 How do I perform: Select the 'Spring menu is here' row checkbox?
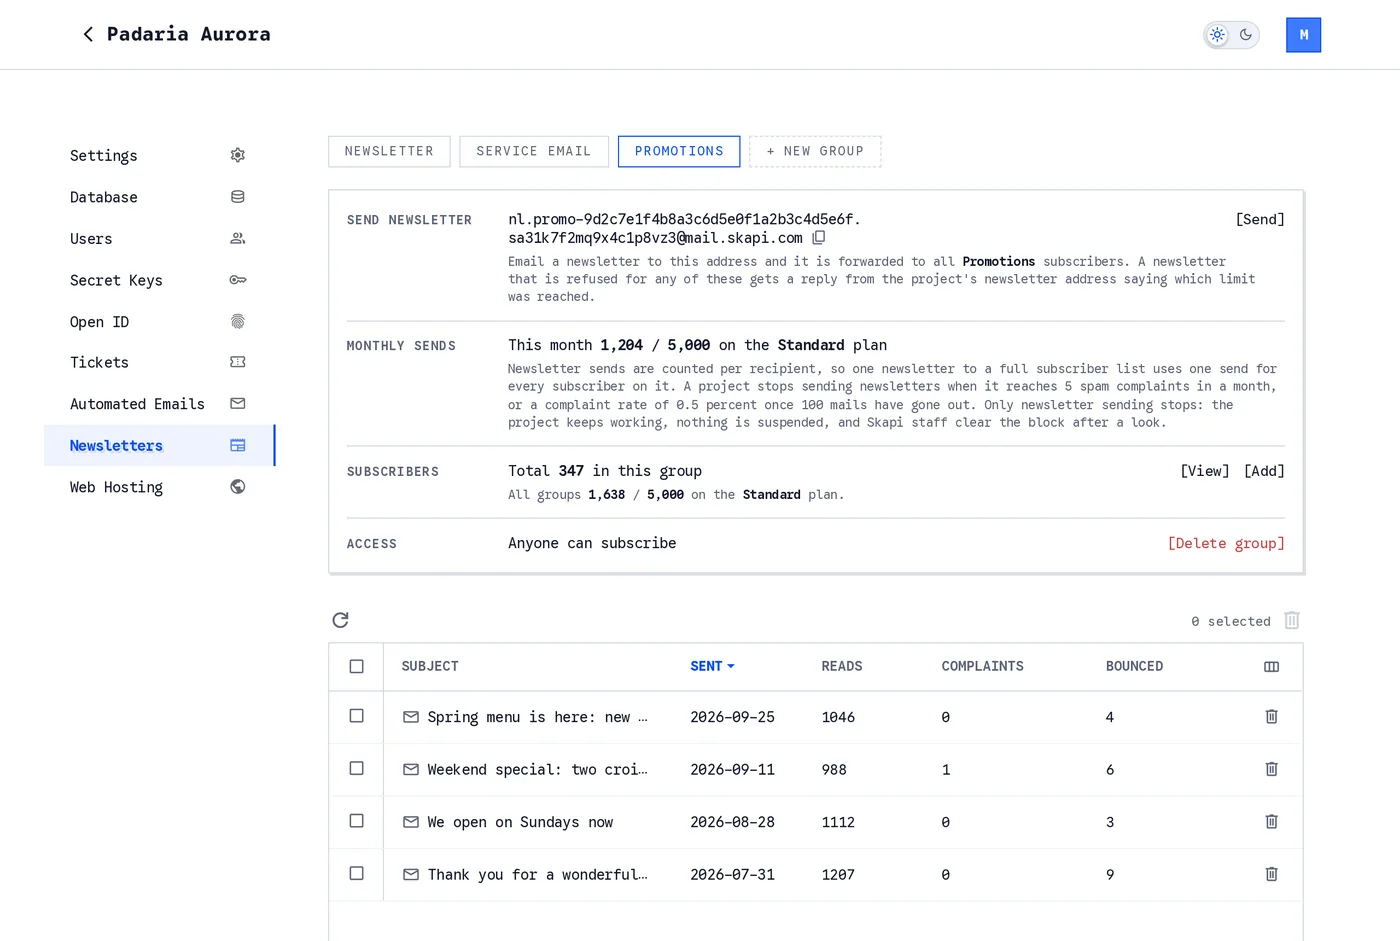(356, 716)
